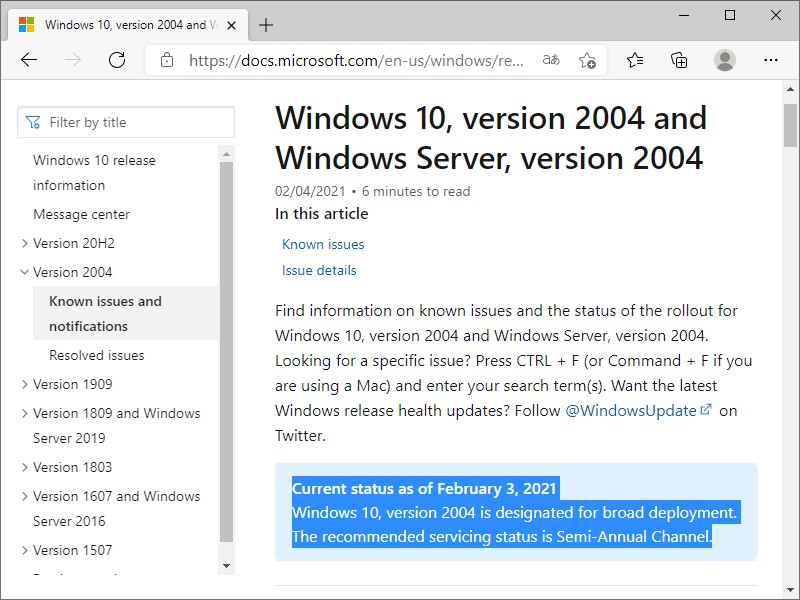Open the Translate page icon in address bar
The image size is (800, 600).
pos(550,60)
